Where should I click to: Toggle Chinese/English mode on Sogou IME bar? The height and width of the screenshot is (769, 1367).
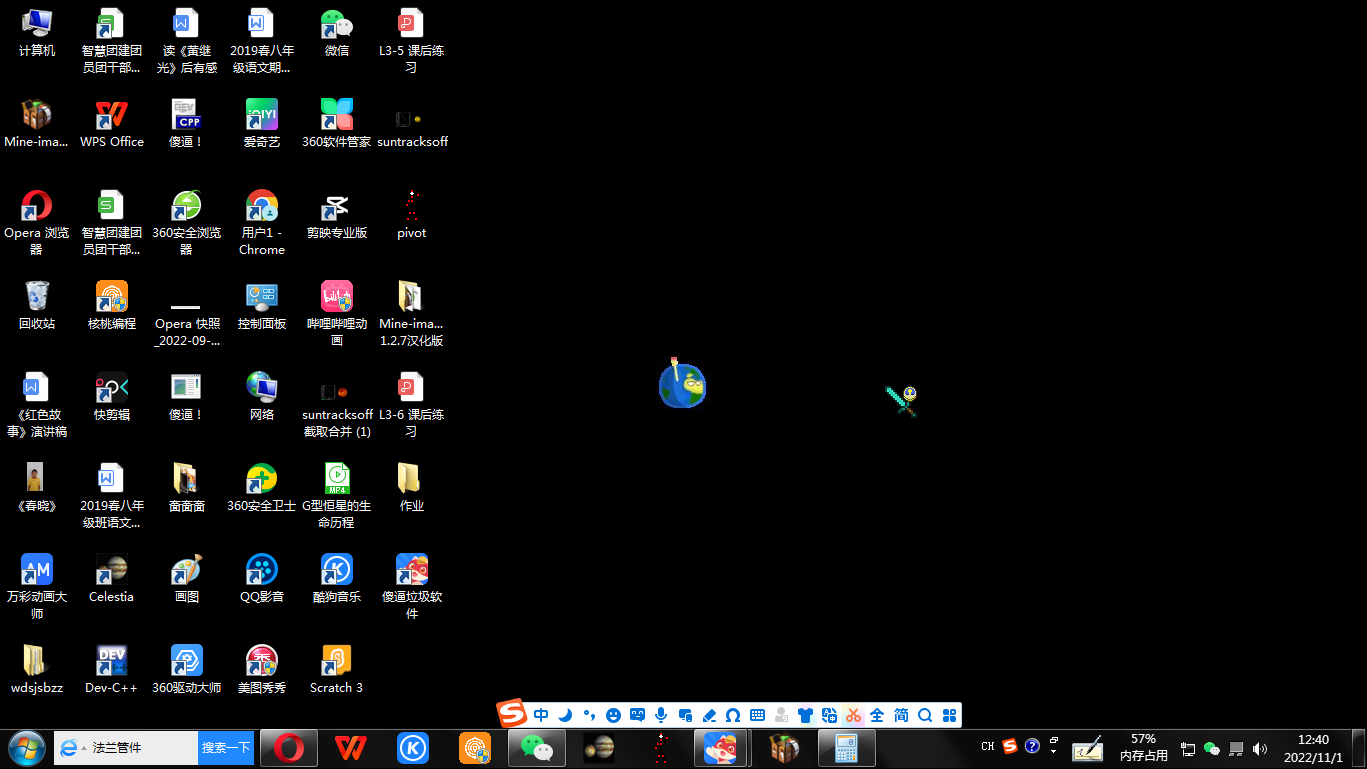(541, 715)
